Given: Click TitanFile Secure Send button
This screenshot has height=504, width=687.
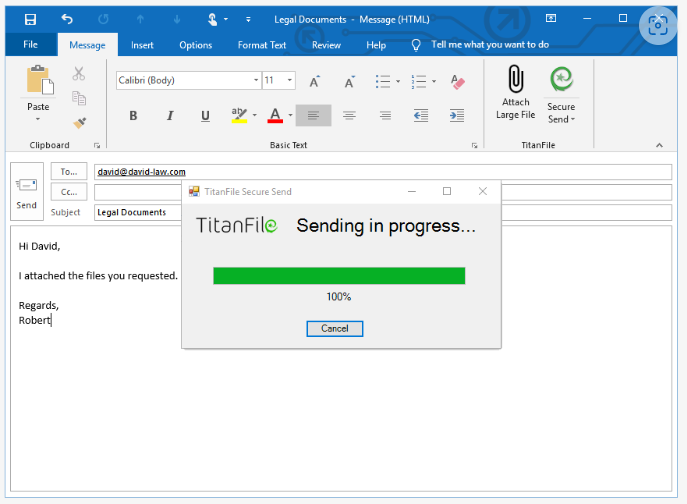Looking at the screenshot, I should click(561, 96).
